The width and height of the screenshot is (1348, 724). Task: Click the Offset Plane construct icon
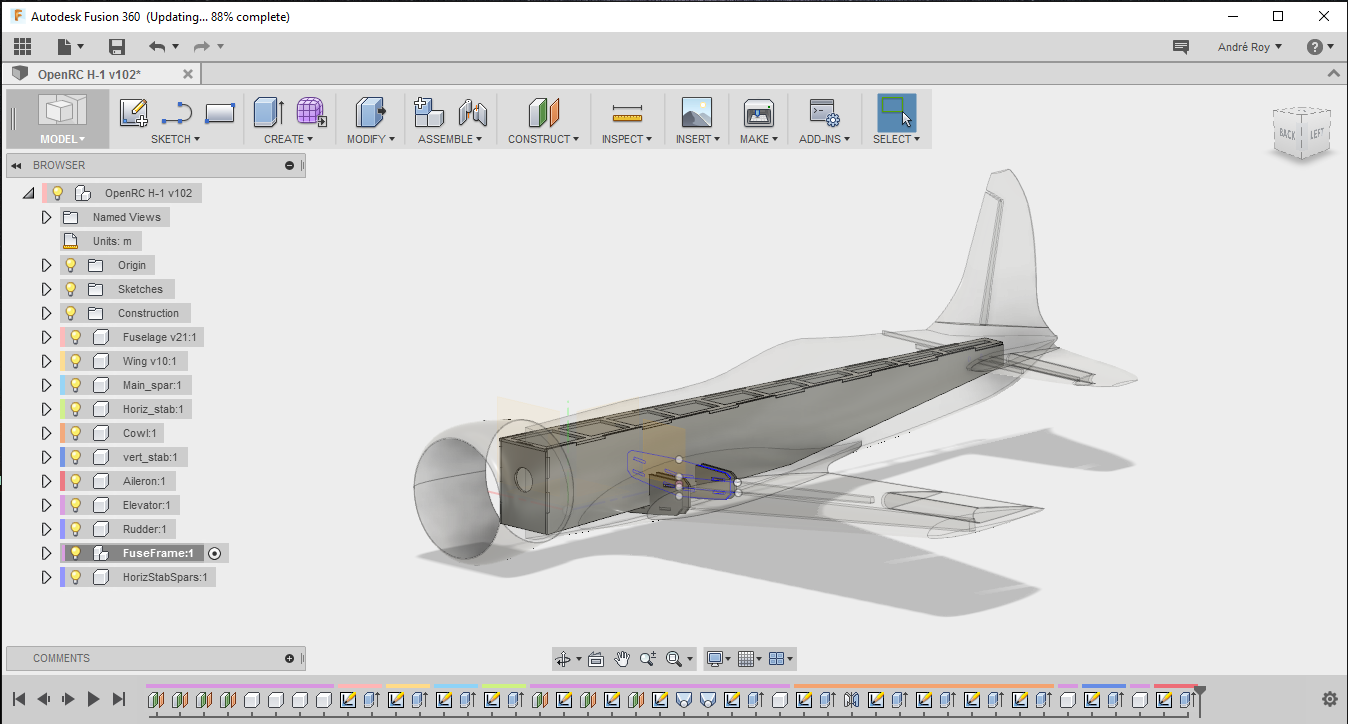(543, 112)
